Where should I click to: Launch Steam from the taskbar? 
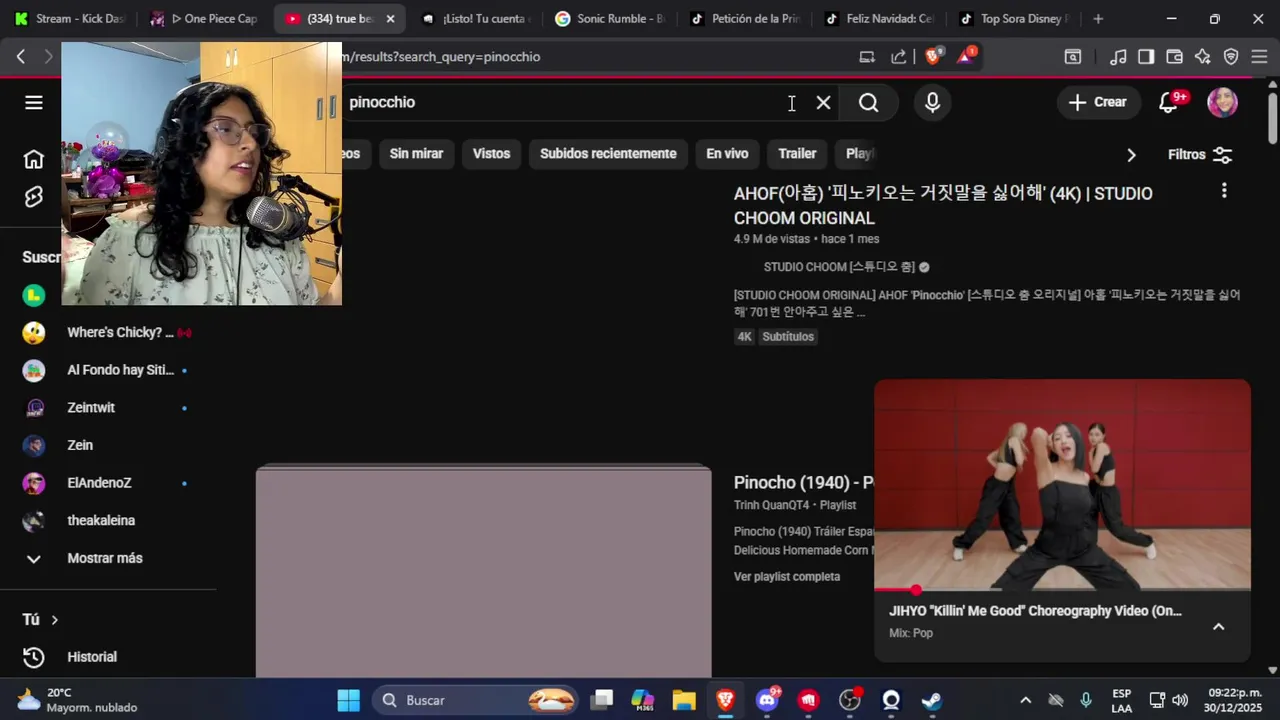coord(931,700)
